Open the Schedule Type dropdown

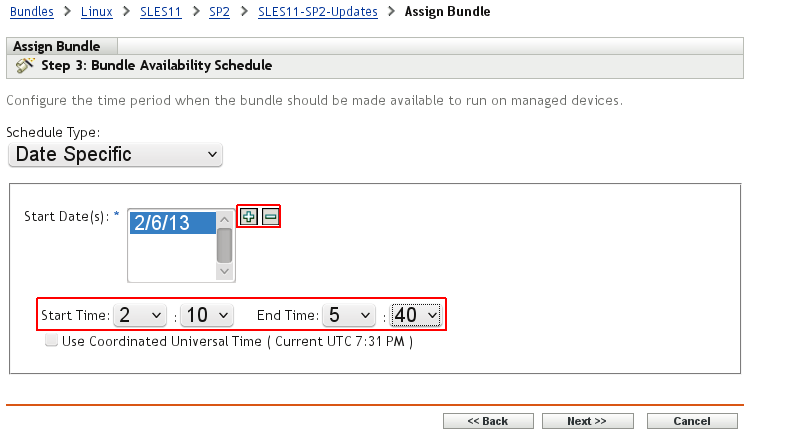click(x=115, y=154)
